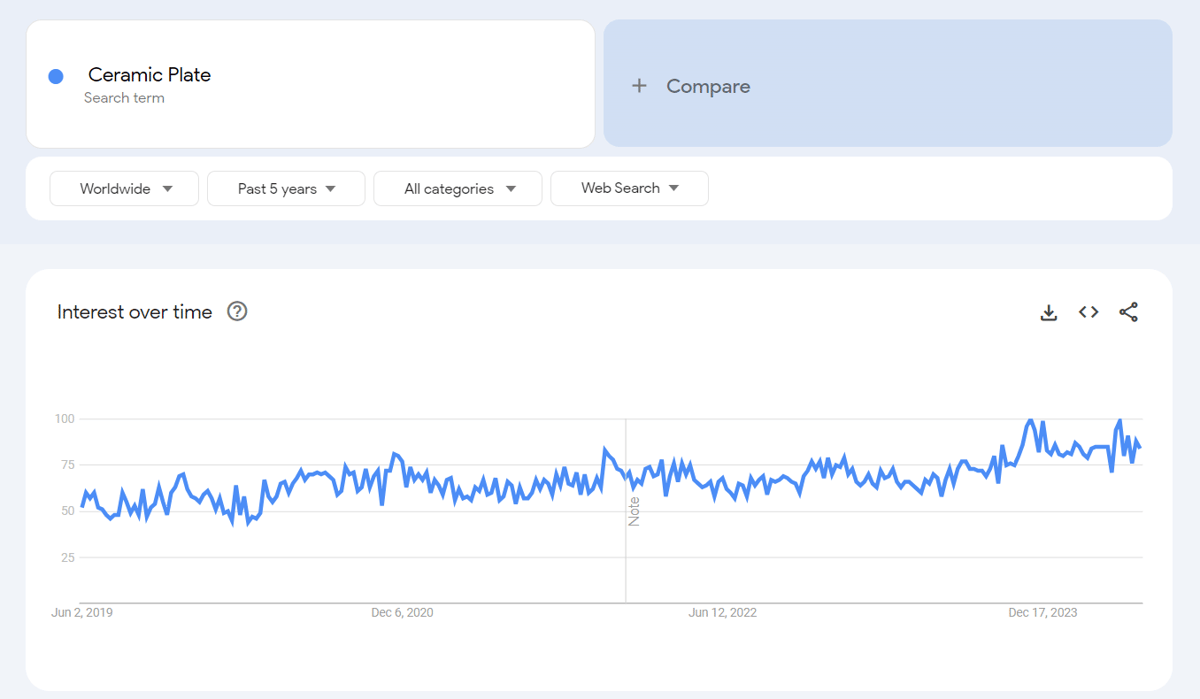The height and width of the screenshot is (699, 1200).
Task: Click the Dec 6, 2020 axis label
Action: (402, 612)
